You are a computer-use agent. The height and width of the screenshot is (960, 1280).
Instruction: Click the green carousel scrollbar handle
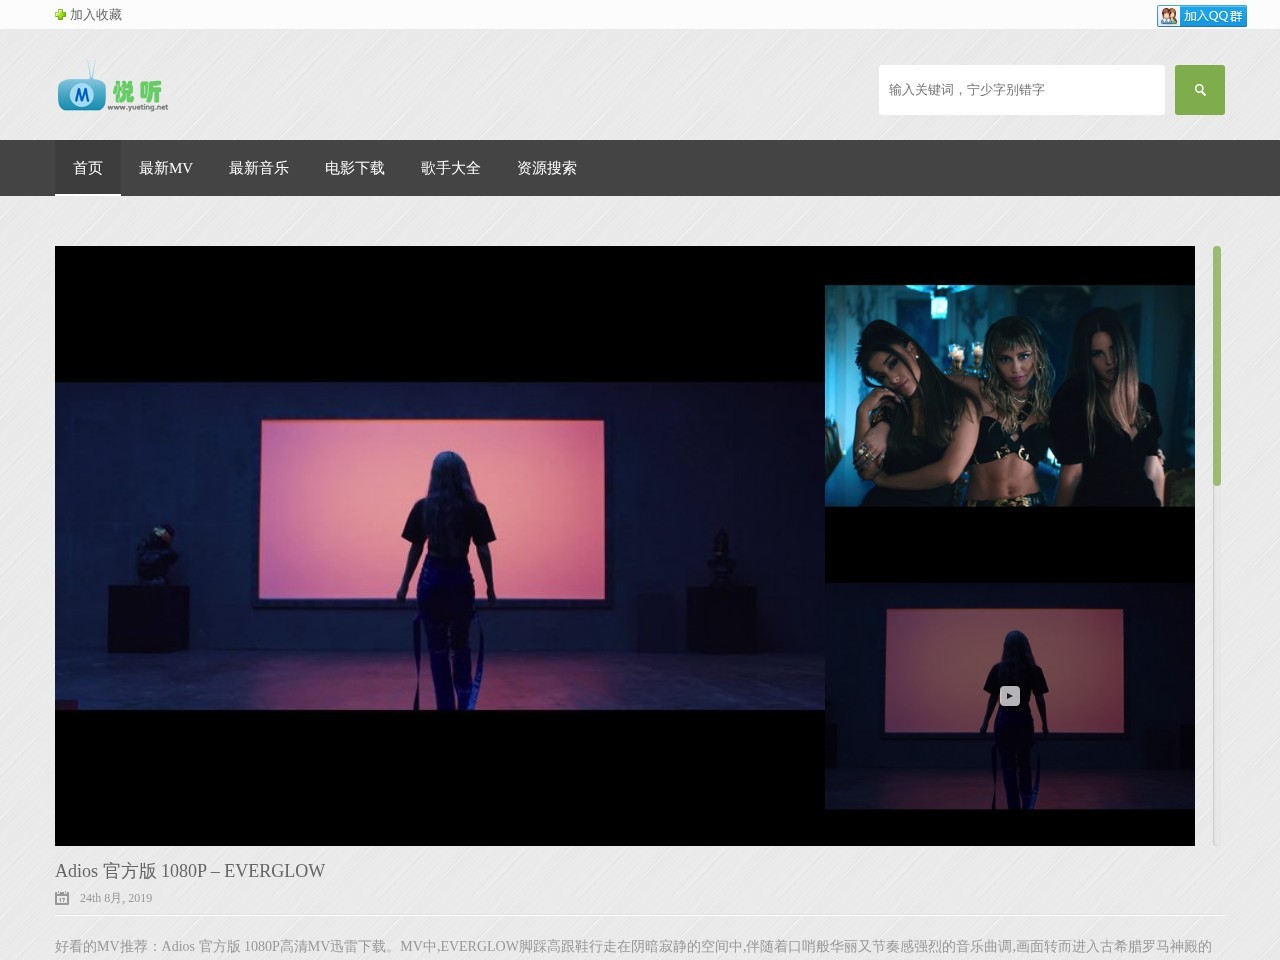[x=1217, y=366]
